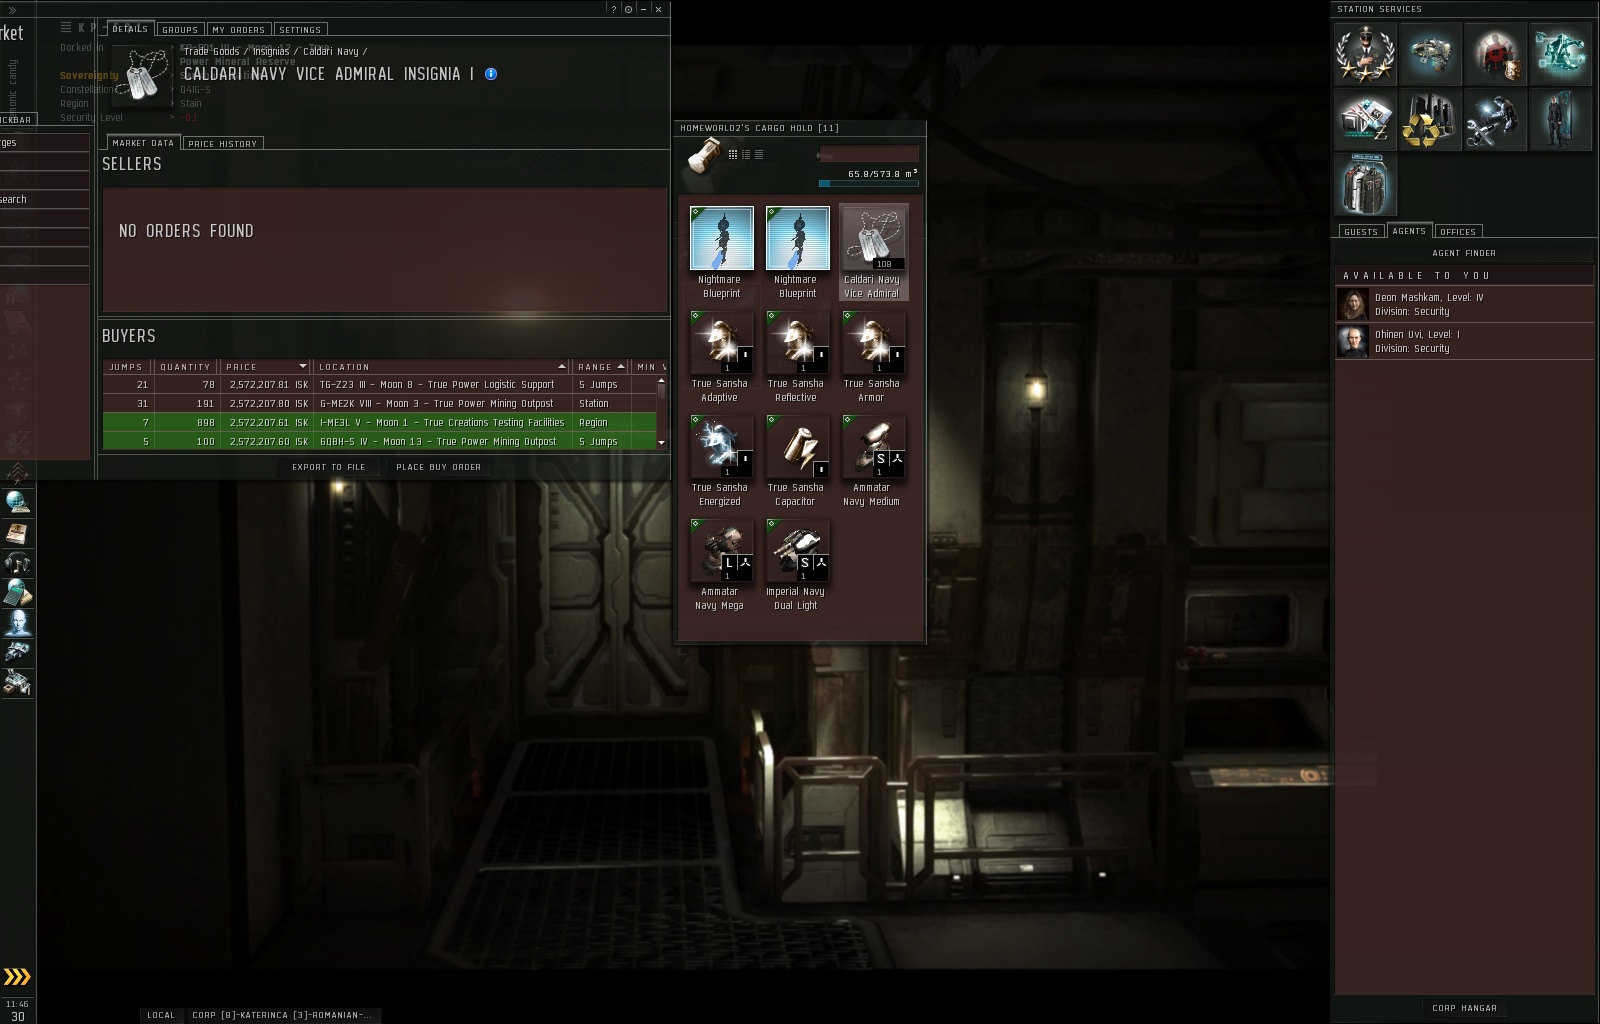Sort buyers by Jumps column
The image size is (1600, 1024).
pos(128,367)
